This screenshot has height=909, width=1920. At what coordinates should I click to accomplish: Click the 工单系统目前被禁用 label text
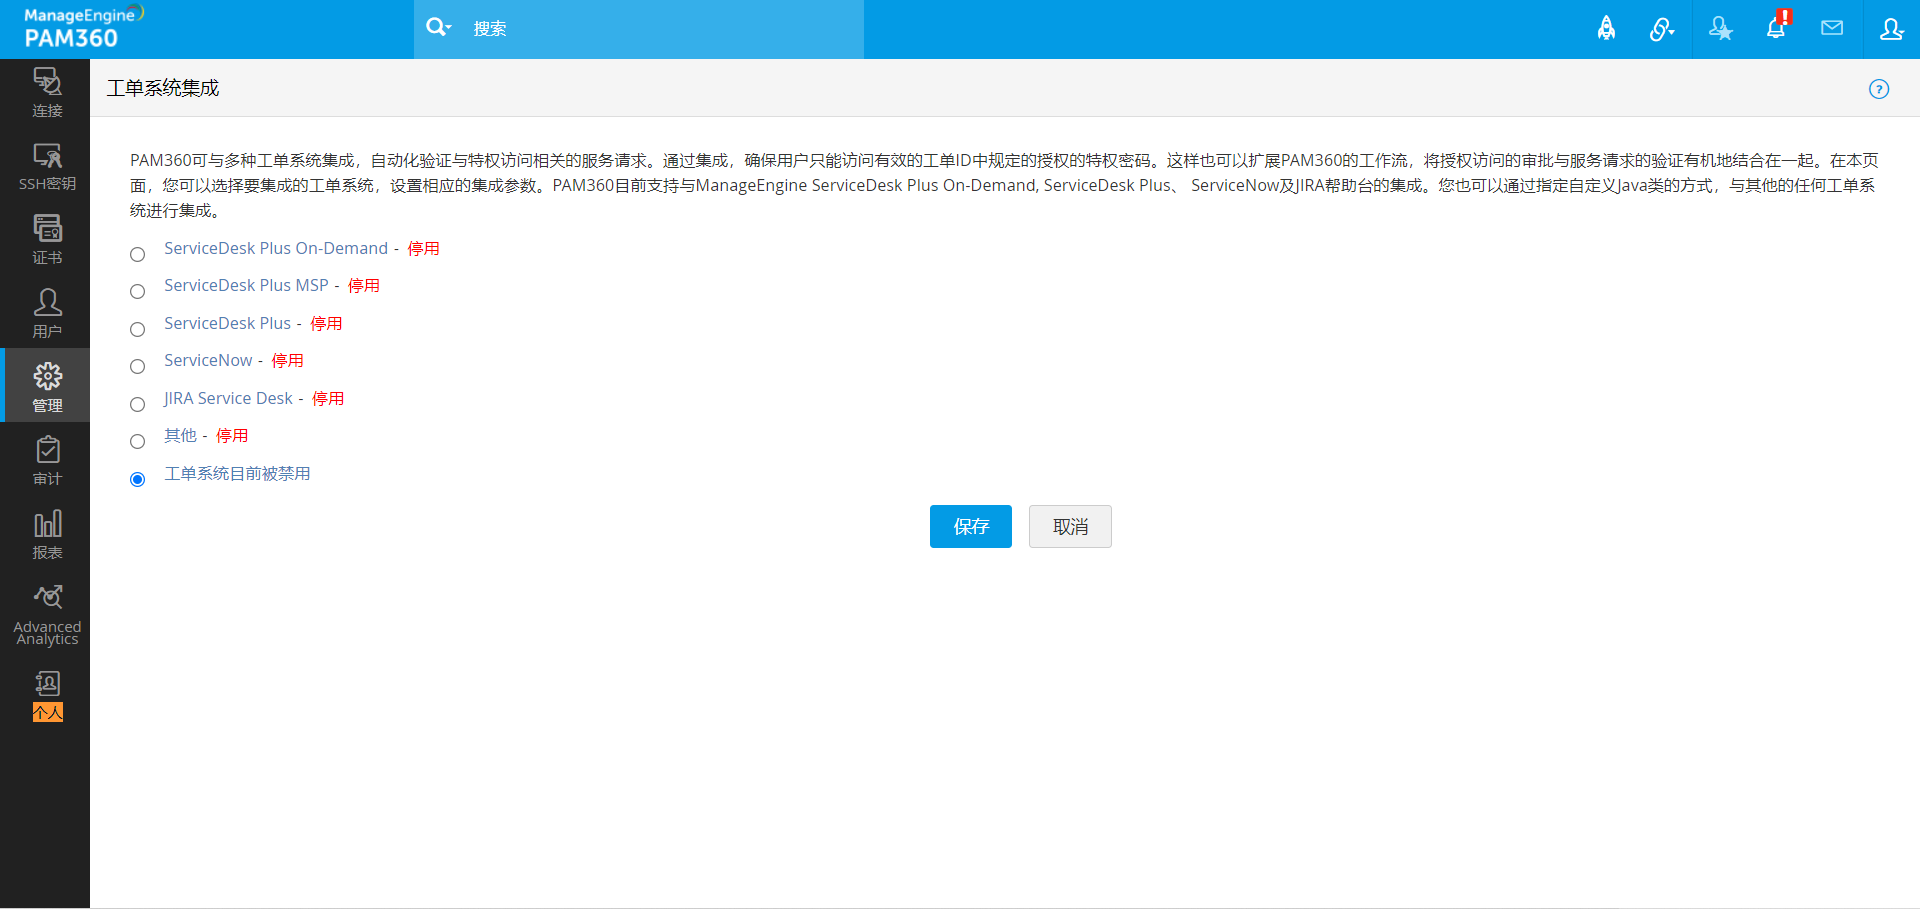coord(237,473)
